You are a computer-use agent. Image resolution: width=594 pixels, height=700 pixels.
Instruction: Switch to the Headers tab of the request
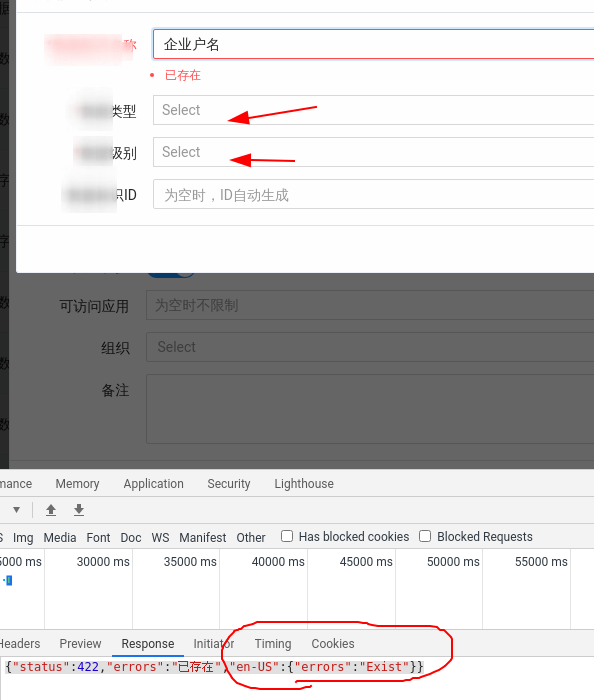point(19,643)
